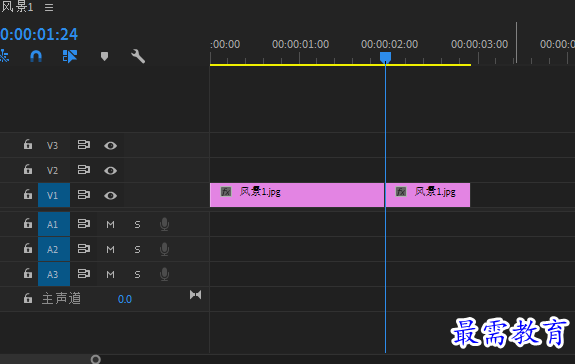Add a marker with the marker icon
The image size is (575, 364).
(x=105, y=56)
